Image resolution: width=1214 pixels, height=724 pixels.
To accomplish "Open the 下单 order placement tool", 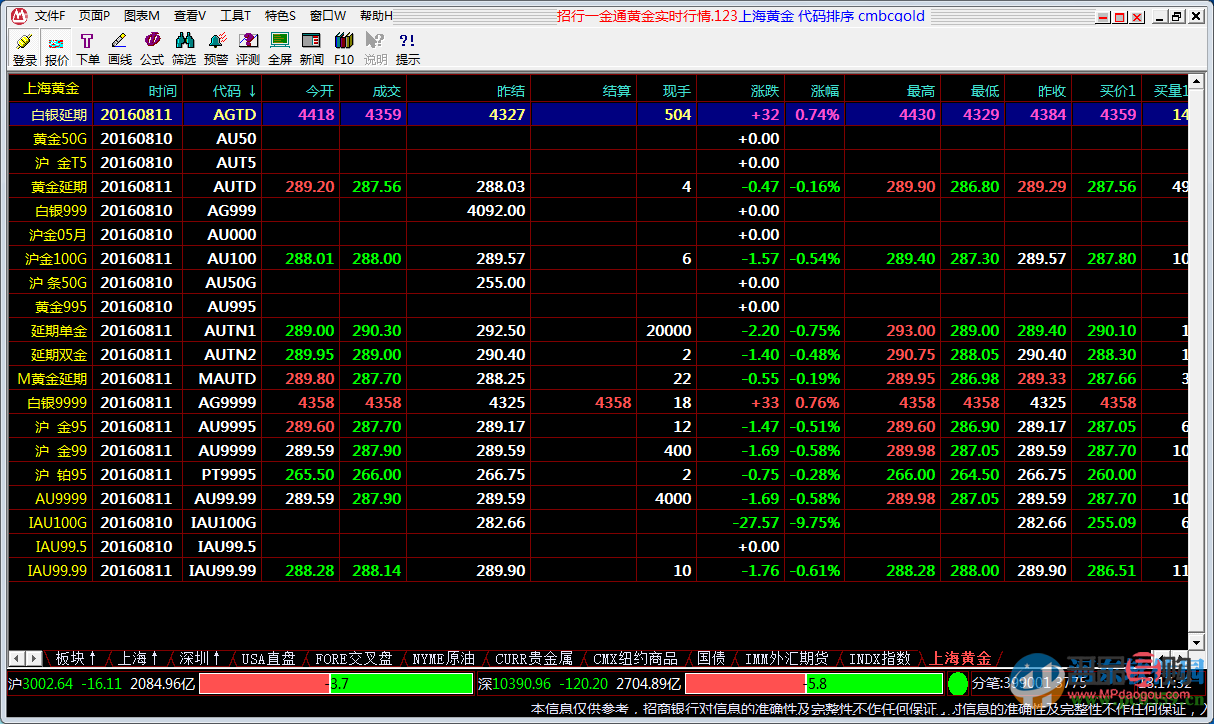I will coord(88,48).
